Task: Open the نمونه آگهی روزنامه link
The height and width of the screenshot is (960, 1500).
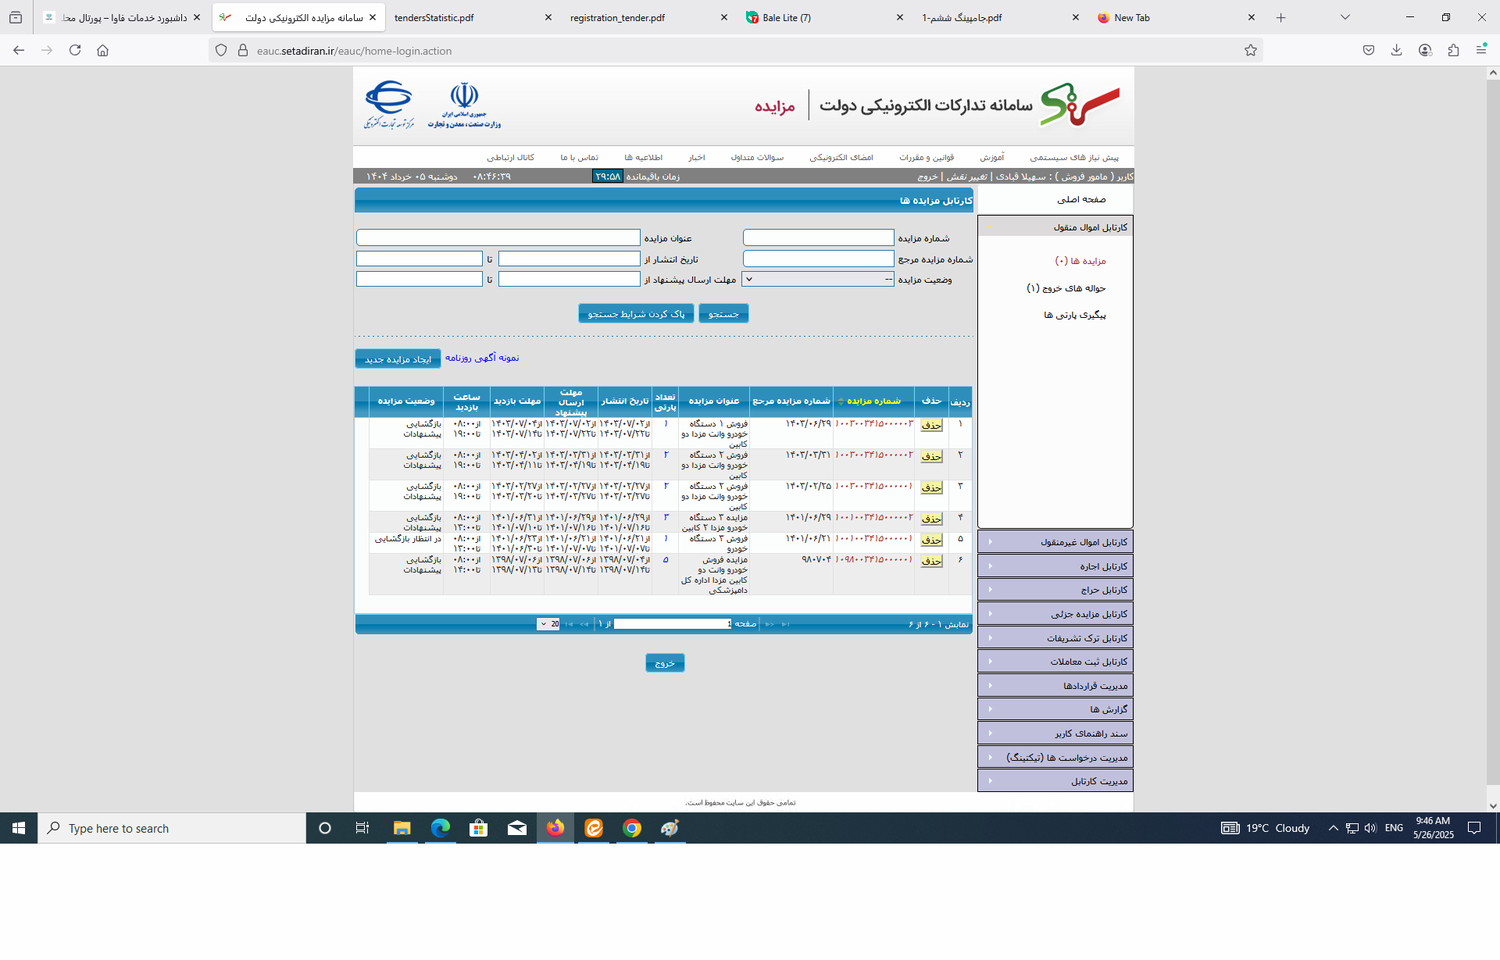Action: 482,358
